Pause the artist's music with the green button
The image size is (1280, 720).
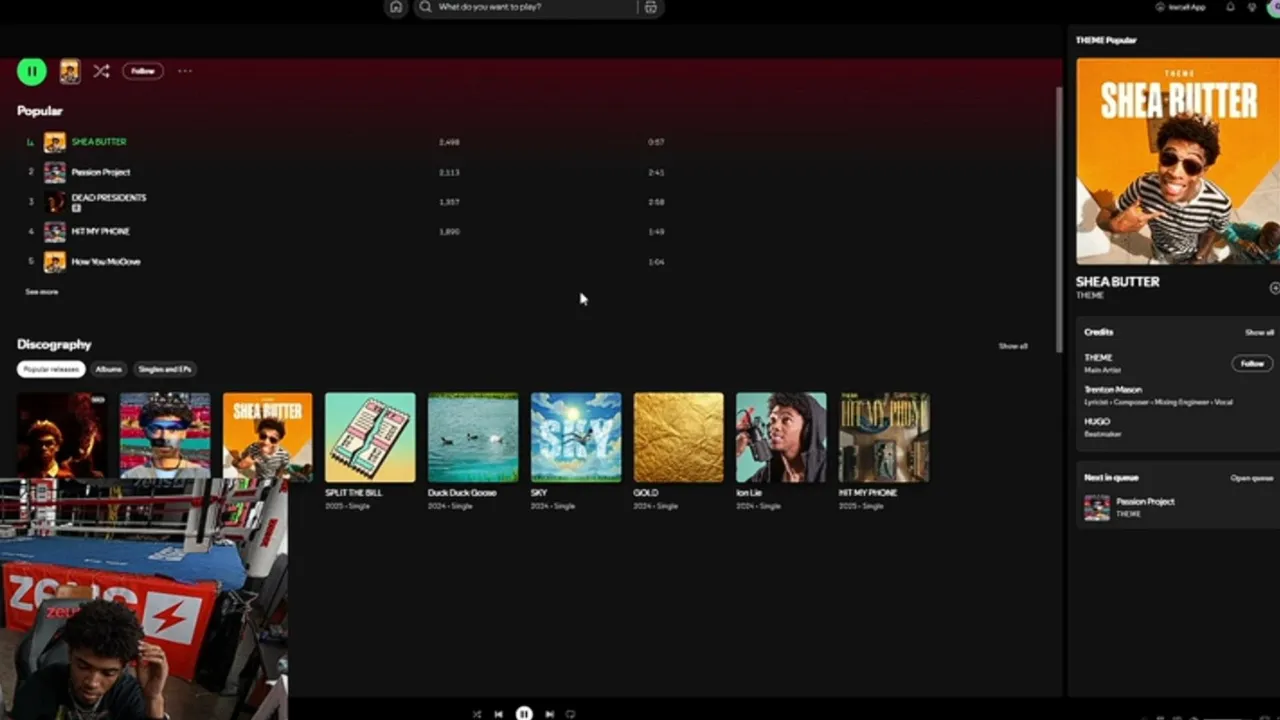32,71
